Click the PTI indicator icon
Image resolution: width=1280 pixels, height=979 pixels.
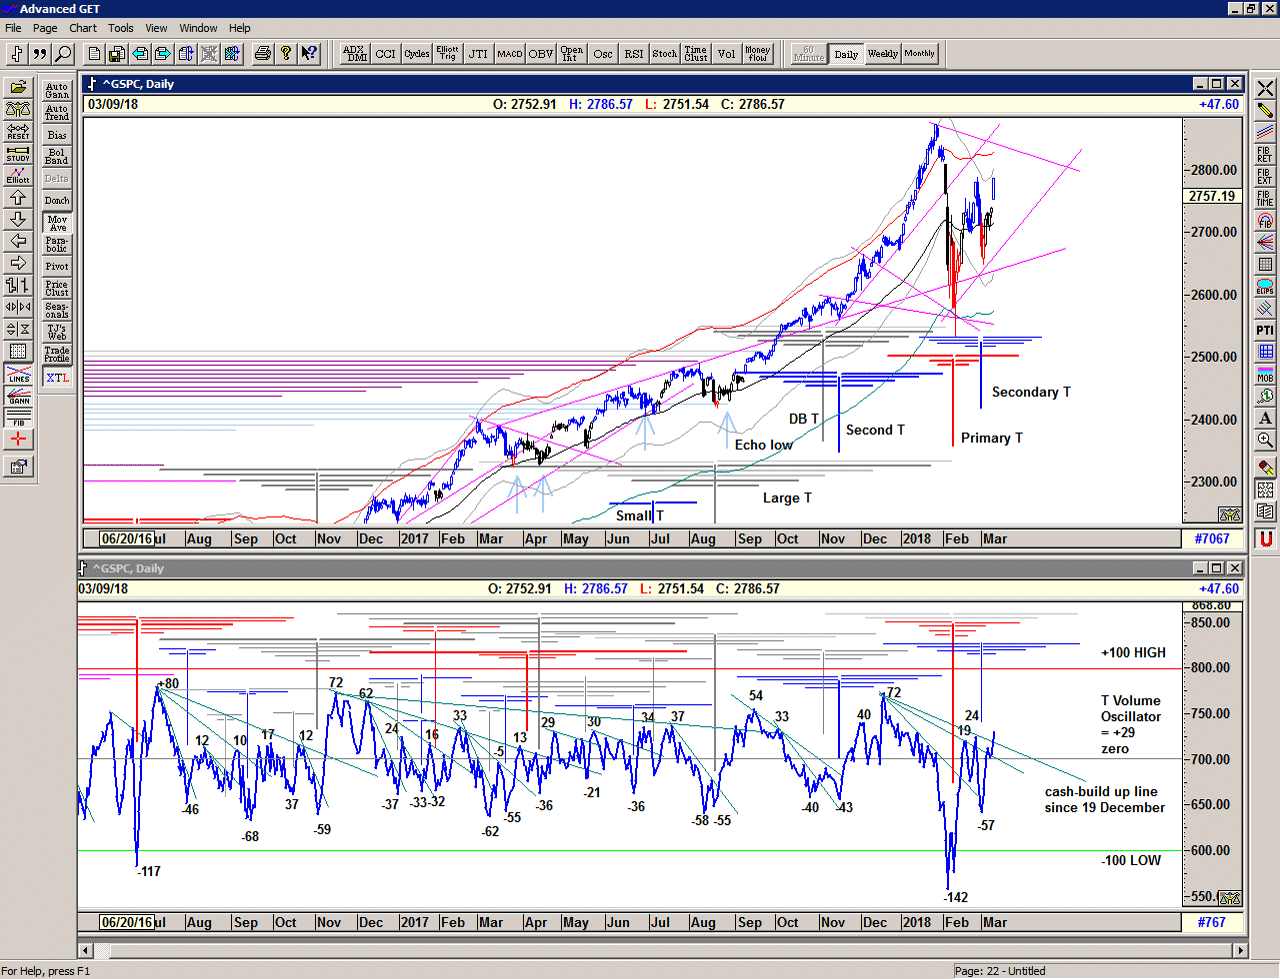tap(1265, 330)
